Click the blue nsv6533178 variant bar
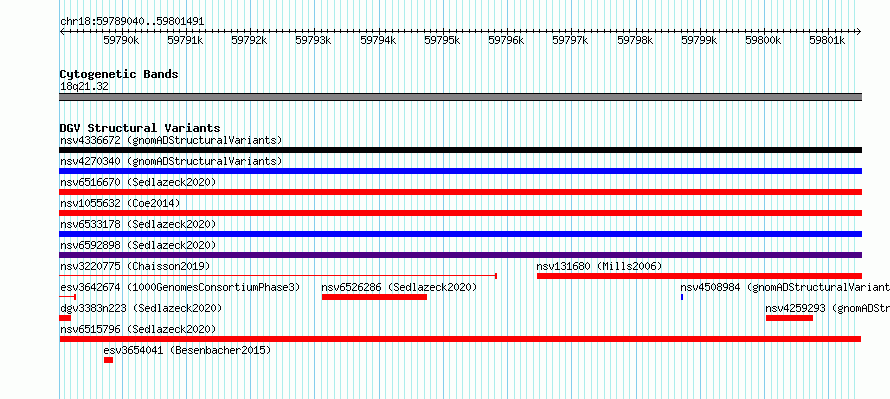This screenshot has width=890, height=399. click(460, 234)
